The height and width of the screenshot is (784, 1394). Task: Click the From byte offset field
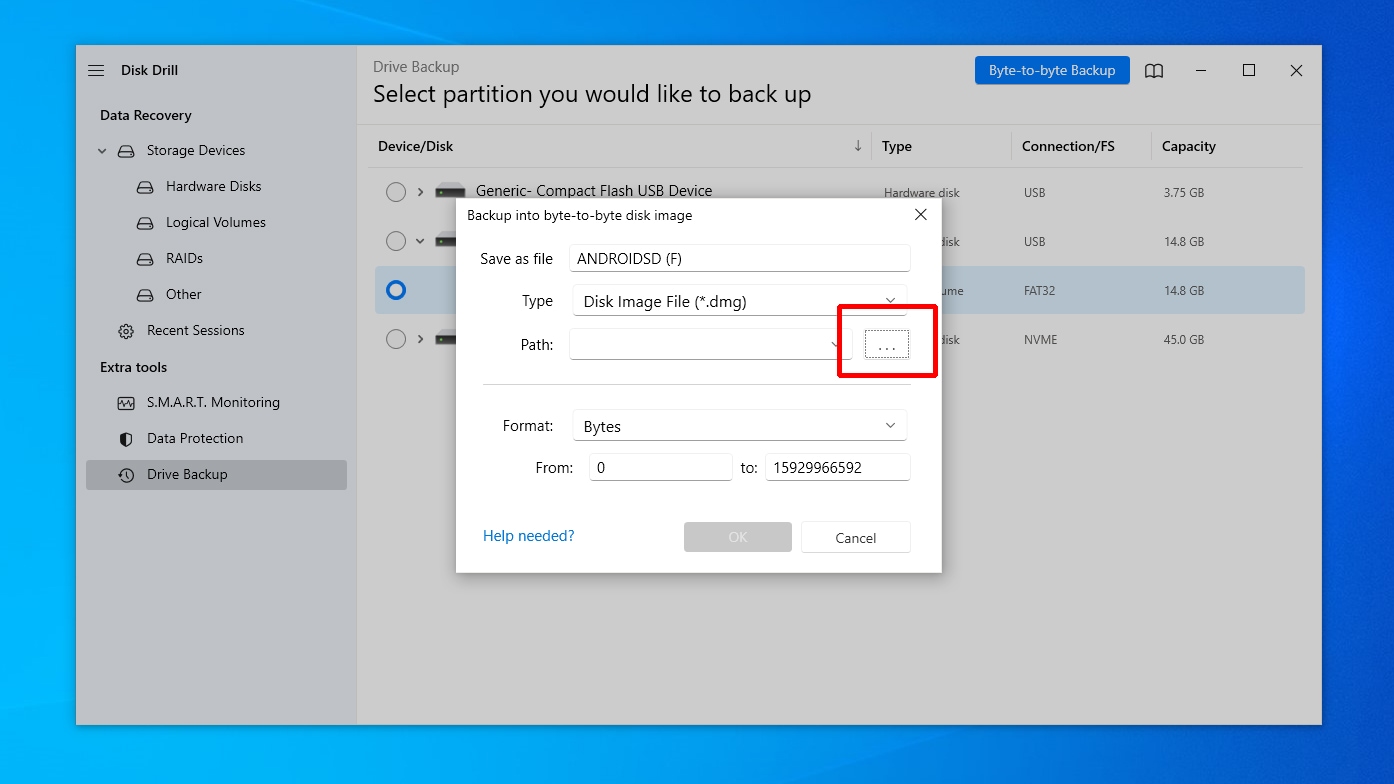(661, 467)
